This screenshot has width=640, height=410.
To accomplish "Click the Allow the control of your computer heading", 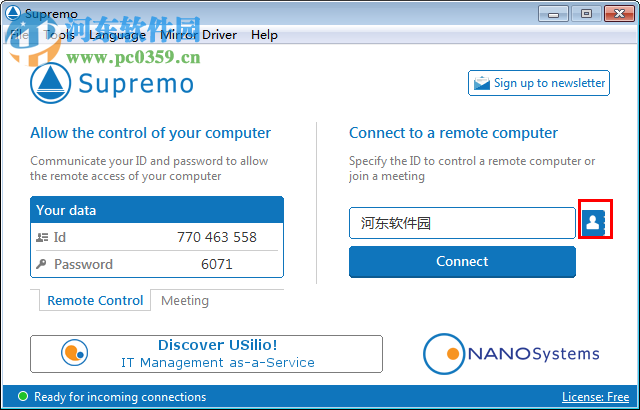I will (x=151, y=133).
